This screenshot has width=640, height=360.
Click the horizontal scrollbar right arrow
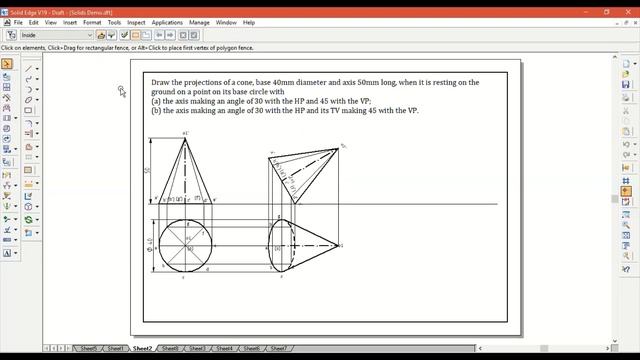(x=607, y=348)
